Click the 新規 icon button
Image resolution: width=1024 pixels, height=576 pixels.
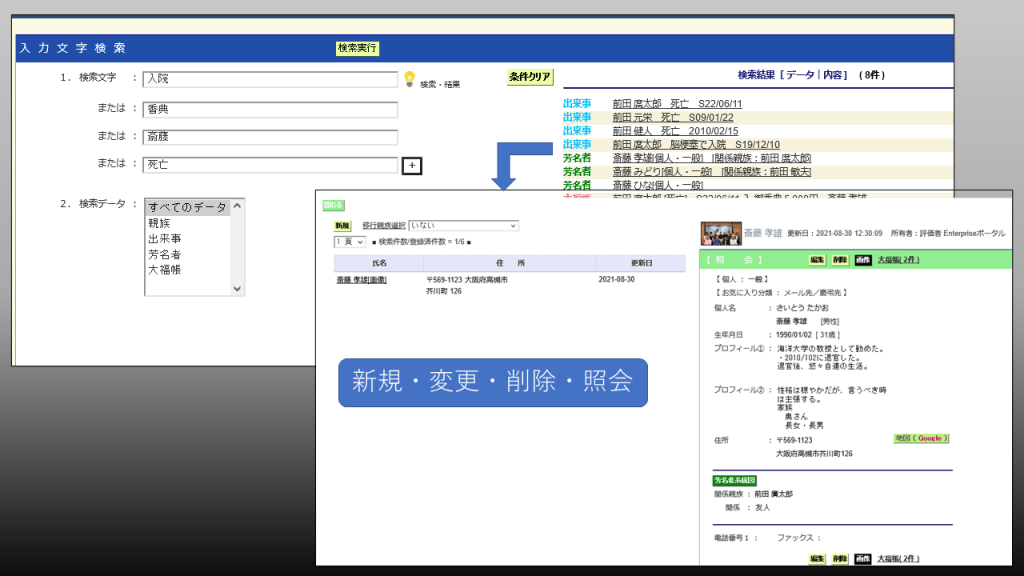click(x=342, y=226)
